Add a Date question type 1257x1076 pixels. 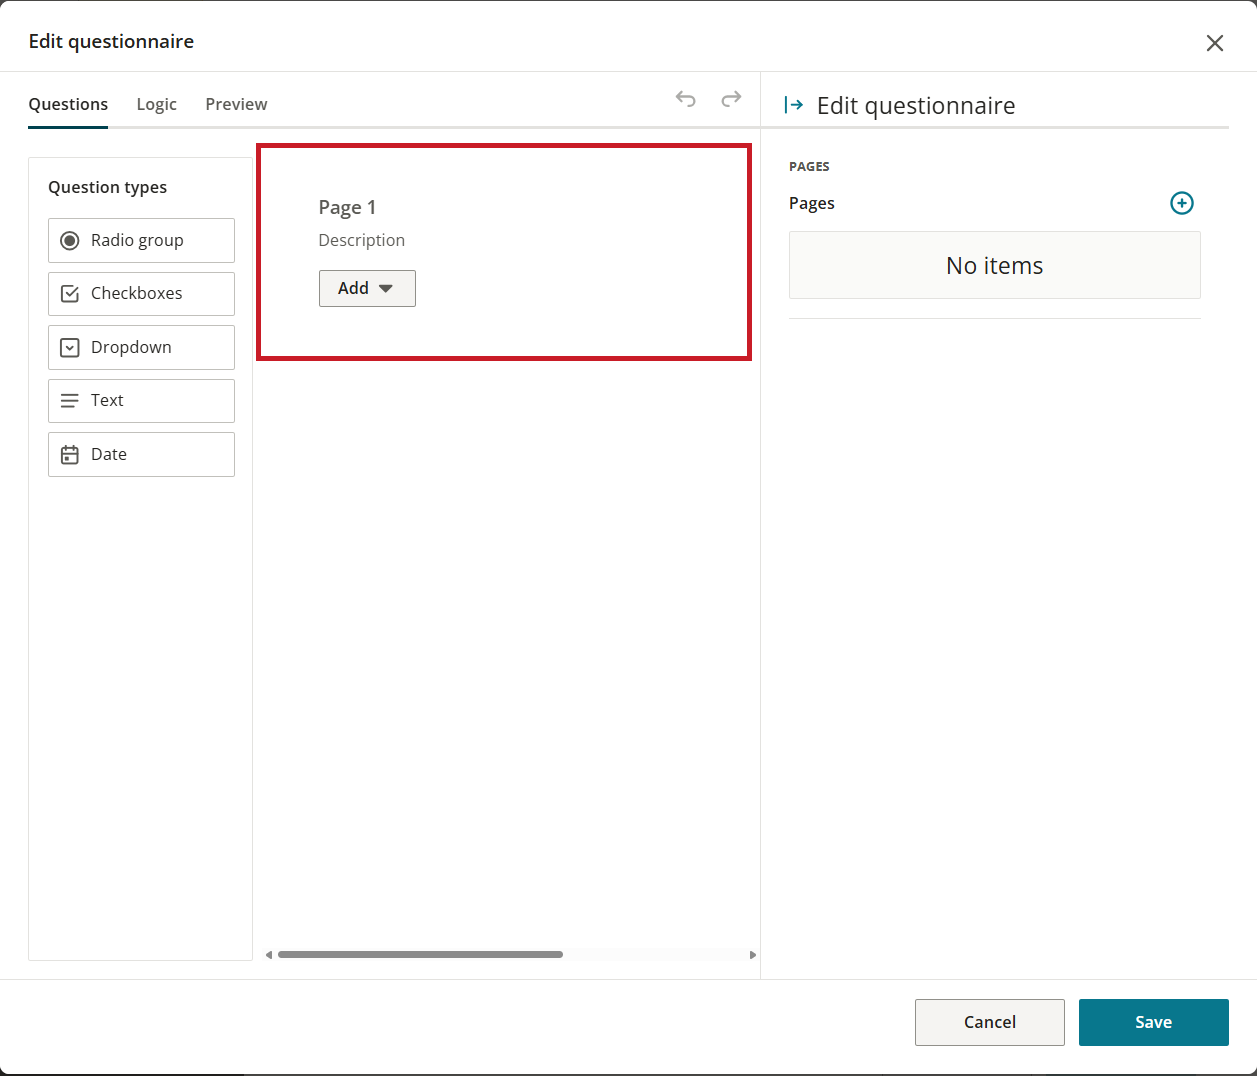141,454
